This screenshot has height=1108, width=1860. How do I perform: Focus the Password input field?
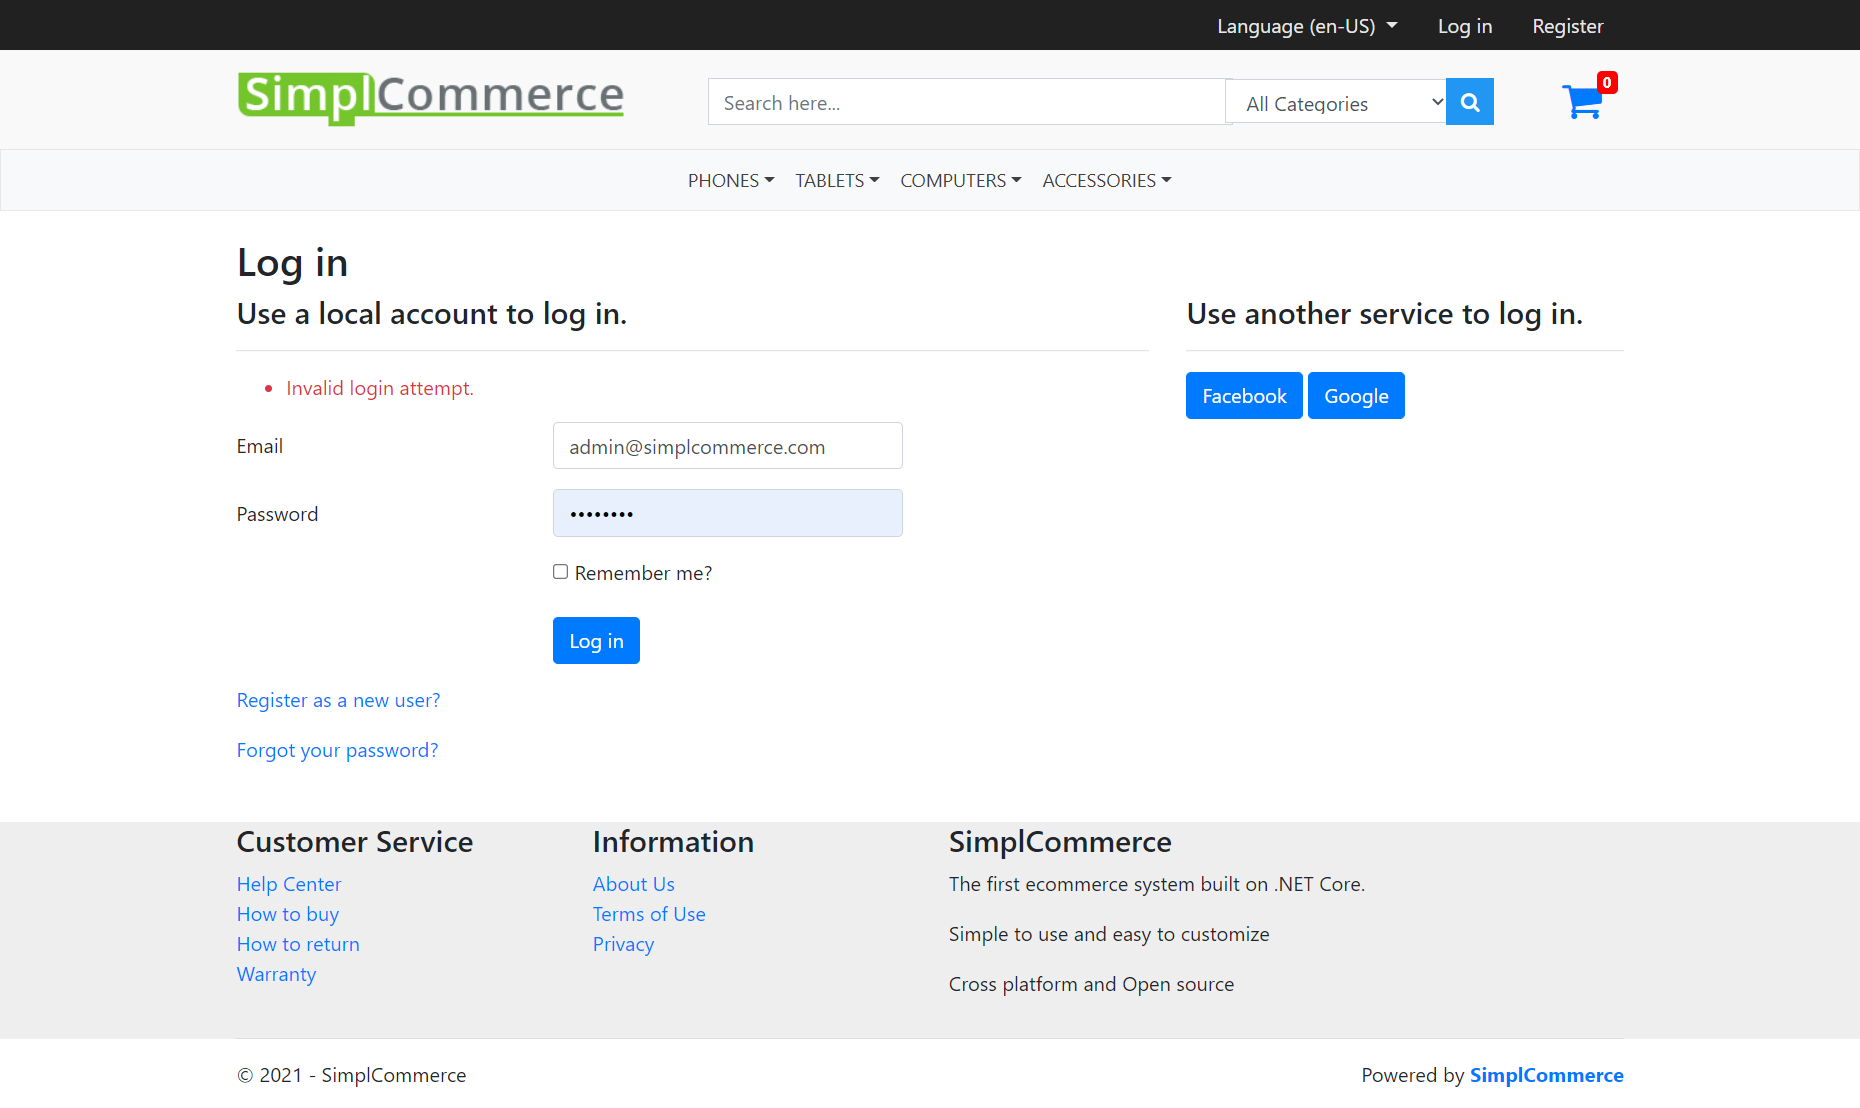coord(728,513)
